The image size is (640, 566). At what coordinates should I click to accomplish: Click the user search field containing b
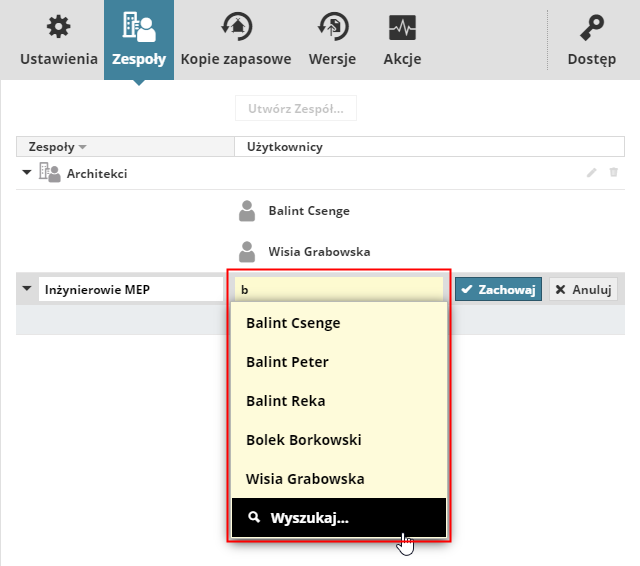point(338,289)
